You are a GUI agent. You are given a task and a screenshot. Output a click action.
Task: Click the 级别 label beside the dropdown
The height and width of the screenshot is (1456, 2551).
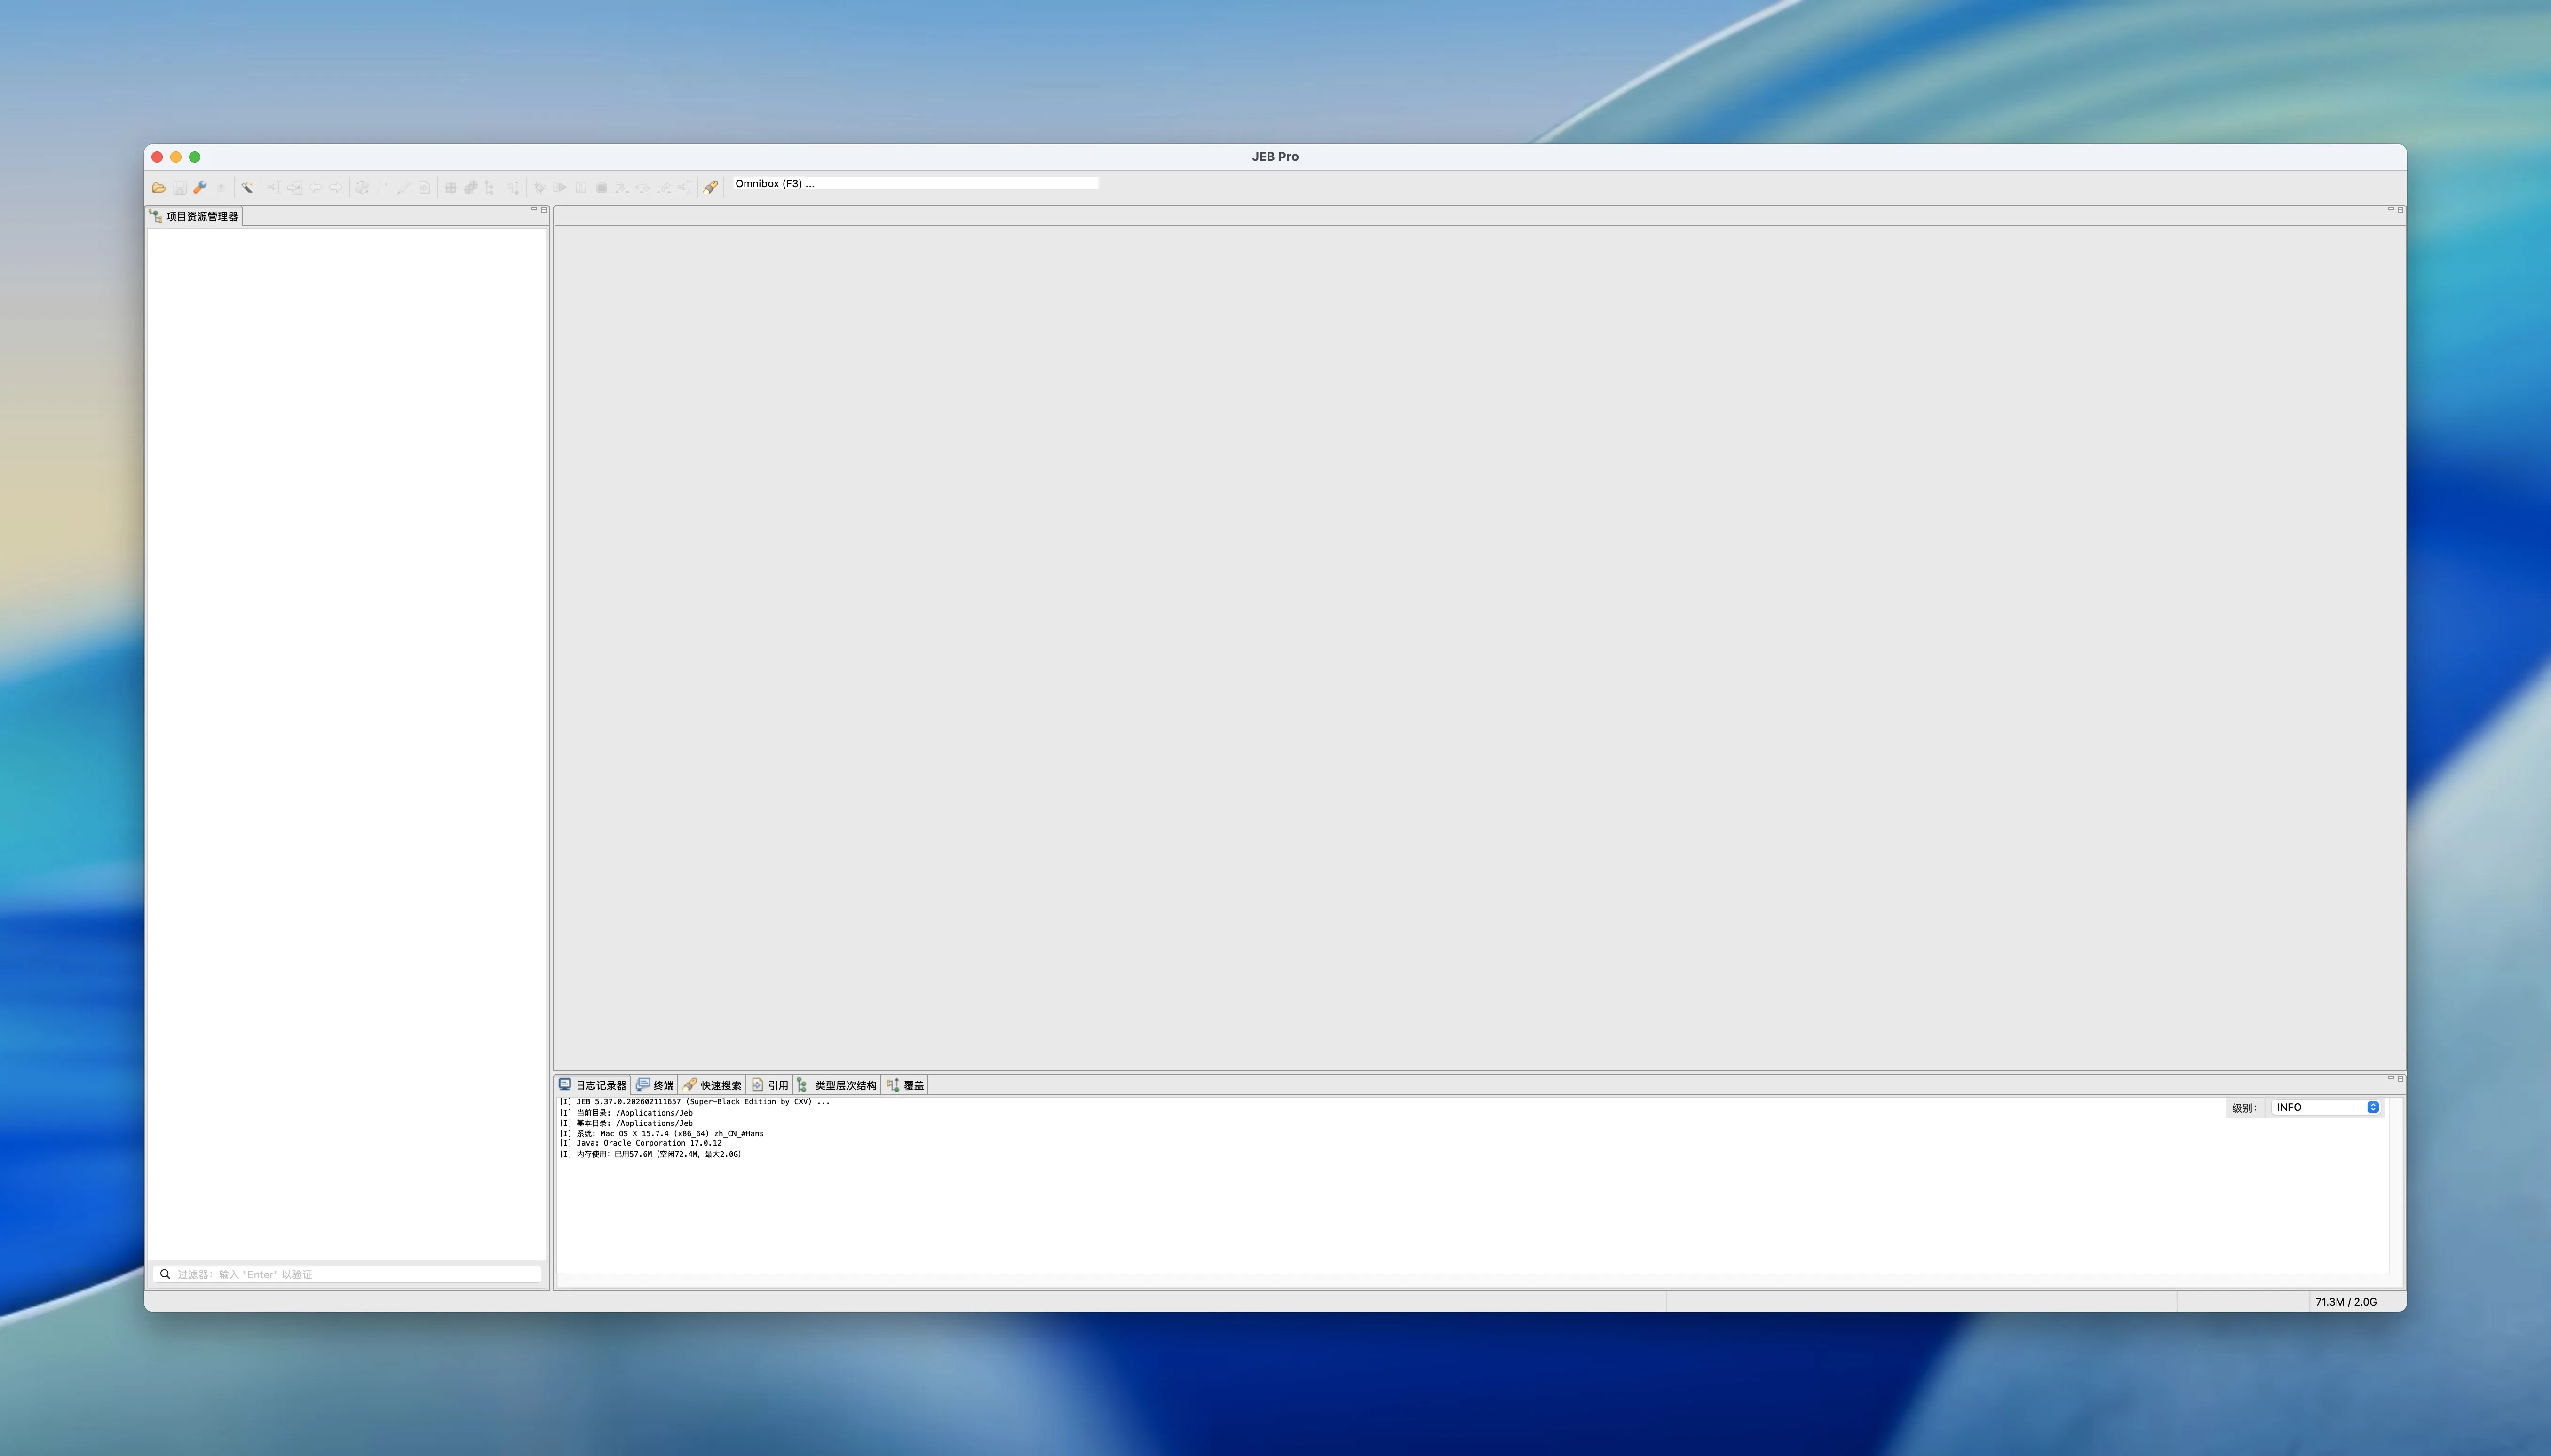2243,1108
